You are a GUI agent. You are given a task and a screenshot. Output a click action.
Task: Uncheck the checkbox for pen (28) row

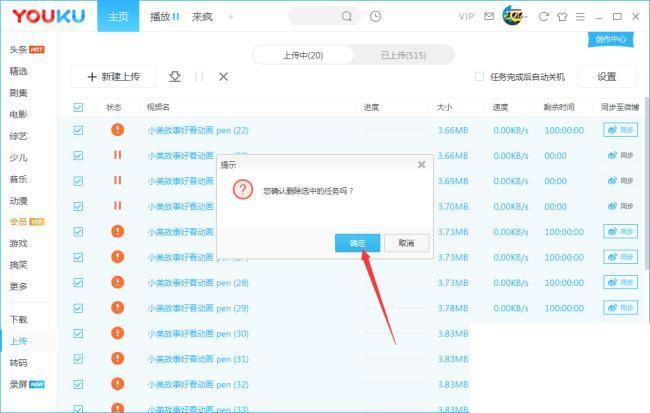pyautogui.click(x=78, y=283)
